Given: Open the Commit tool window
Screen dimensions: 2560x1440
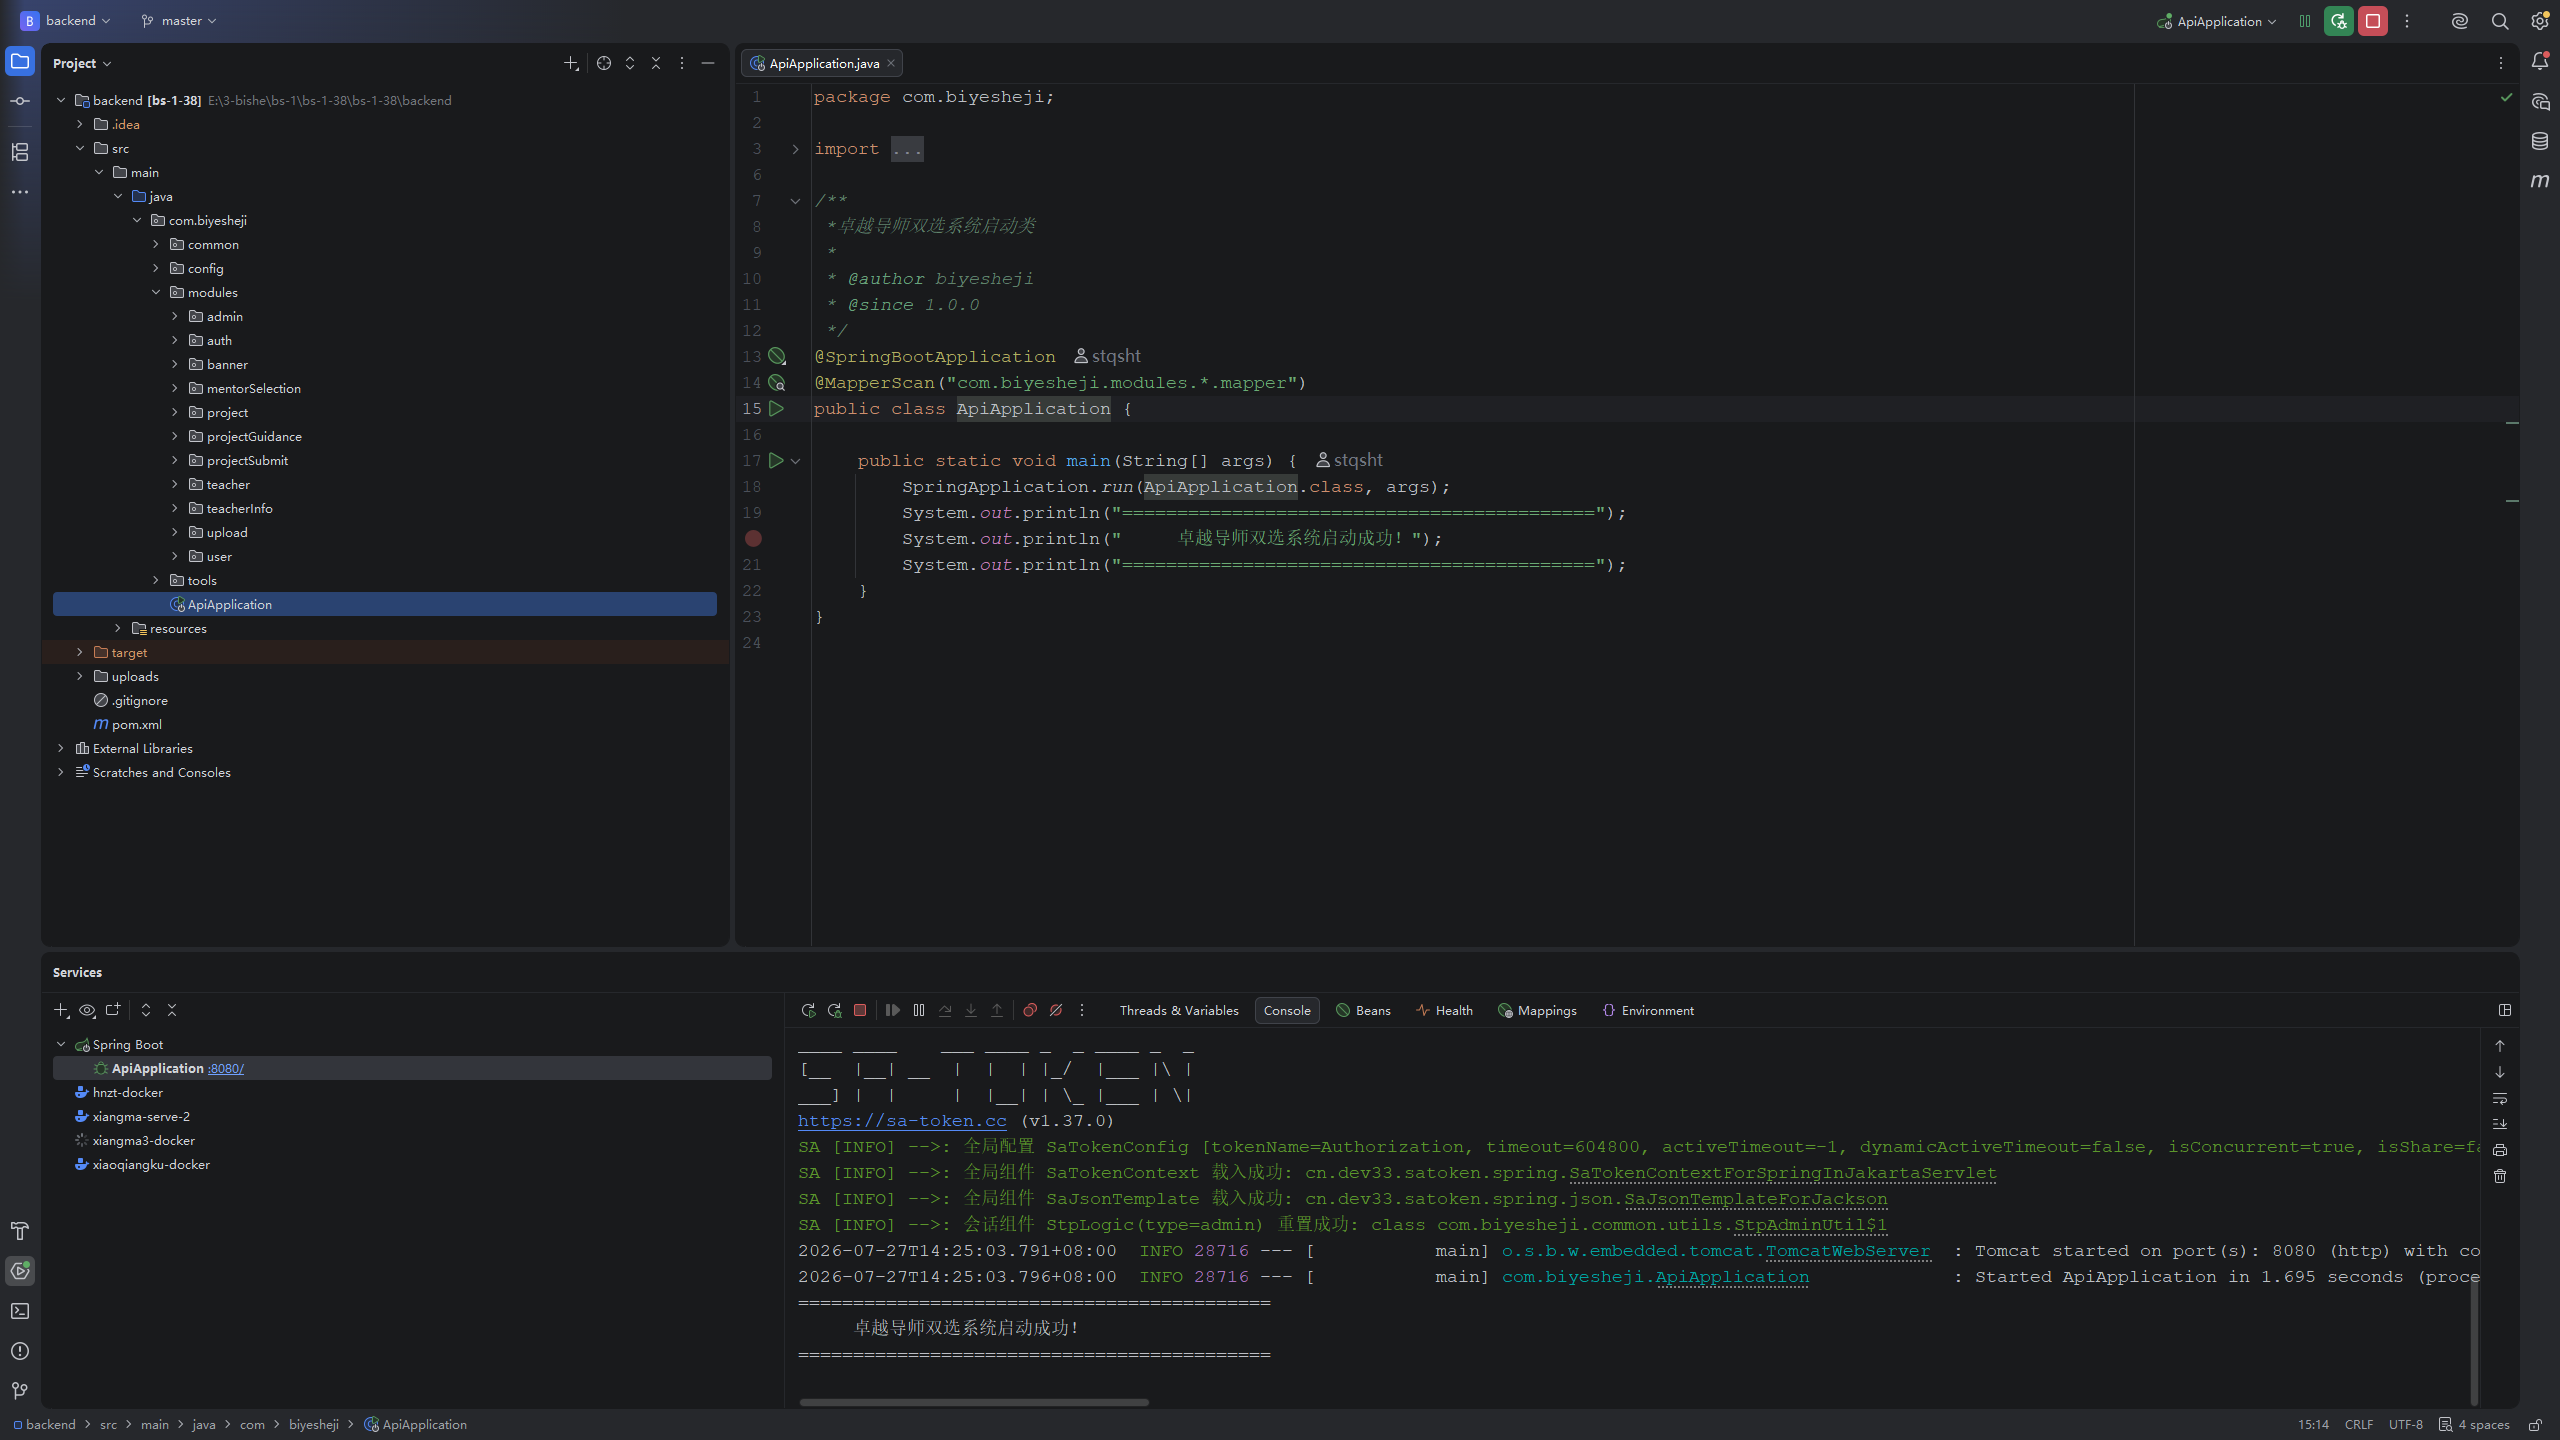Looking at the screenshot, I should [20, 101].
